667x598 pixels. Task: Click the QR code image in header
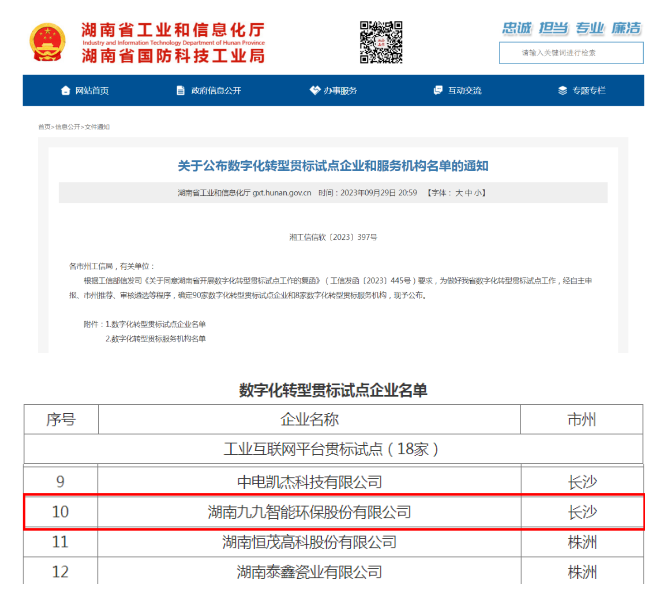[x=381, y=40]
